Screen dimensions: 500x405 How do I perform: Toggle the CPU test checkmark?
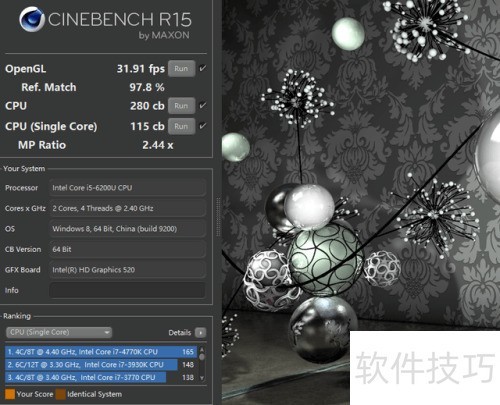(x=203, y=106)
